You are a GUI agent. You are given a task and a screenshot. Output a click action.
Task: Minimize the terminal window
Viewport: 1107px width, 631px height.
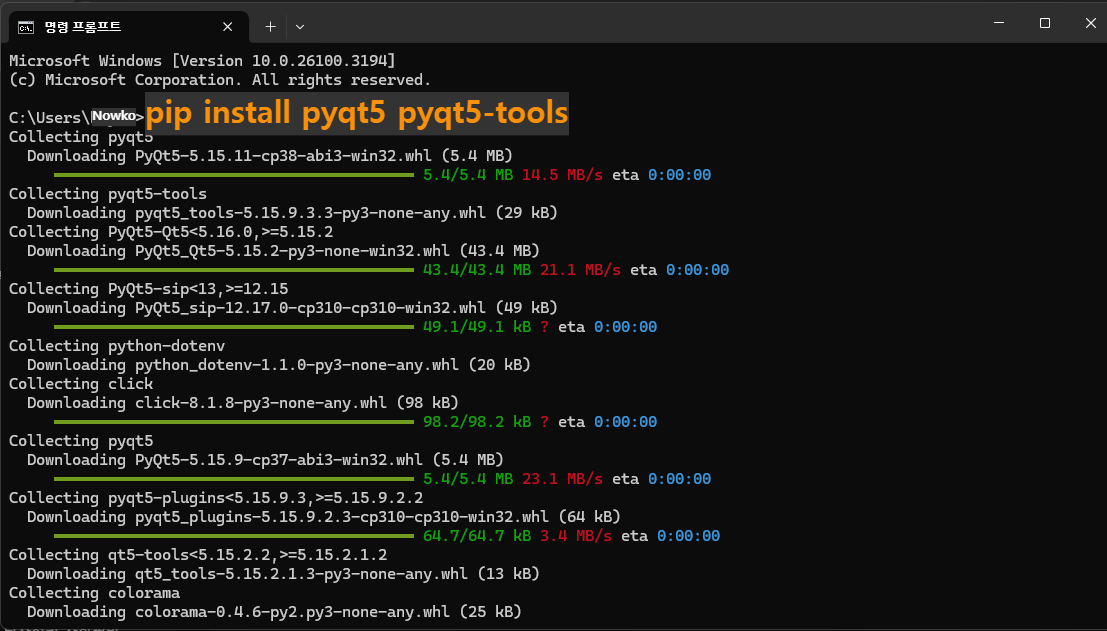click(x=999, y=23)
